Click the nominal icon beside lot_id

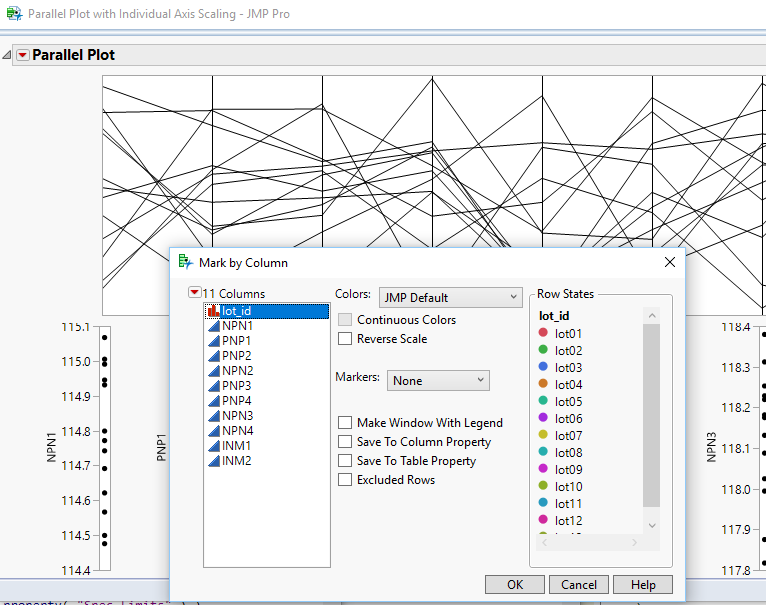tap(213, 311)
